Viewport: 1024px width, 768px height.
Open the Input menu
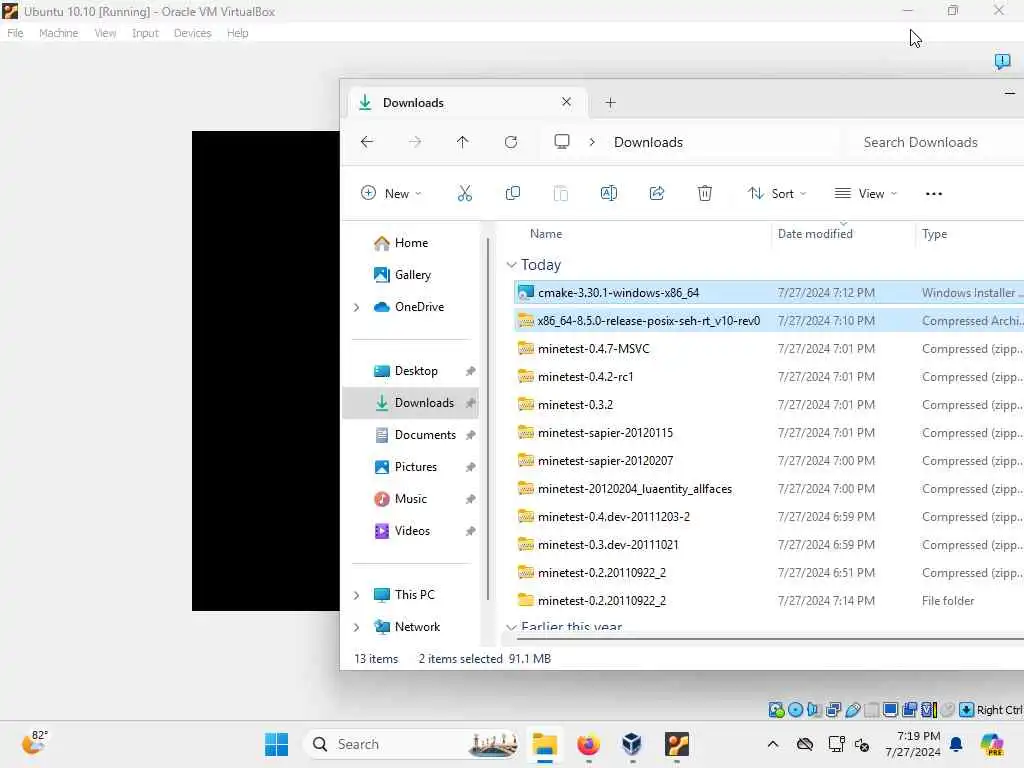pos(145,33)
